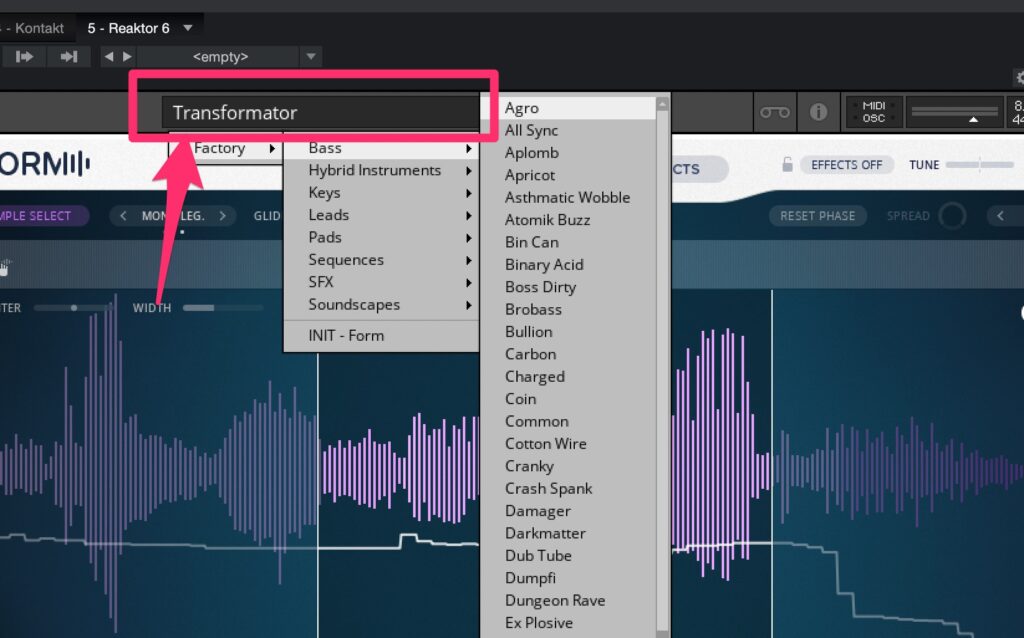Click the skip-to-end arrow icon in plugin header
The image size is (1024, 638).
tap(69, 57)
